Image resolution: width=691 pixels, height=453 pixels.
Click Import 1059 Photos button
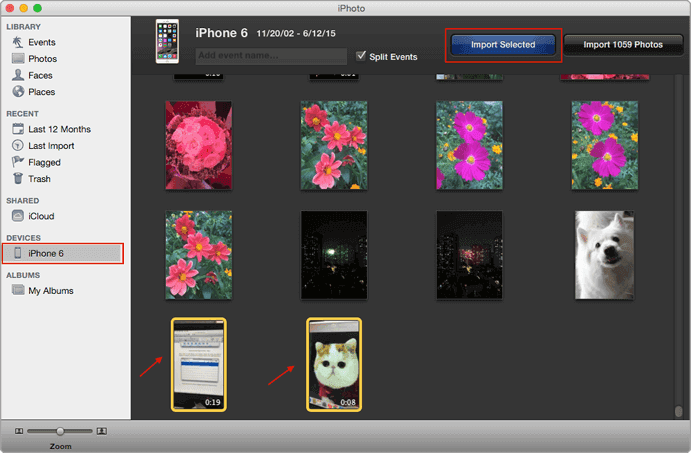tap(623, 45)
